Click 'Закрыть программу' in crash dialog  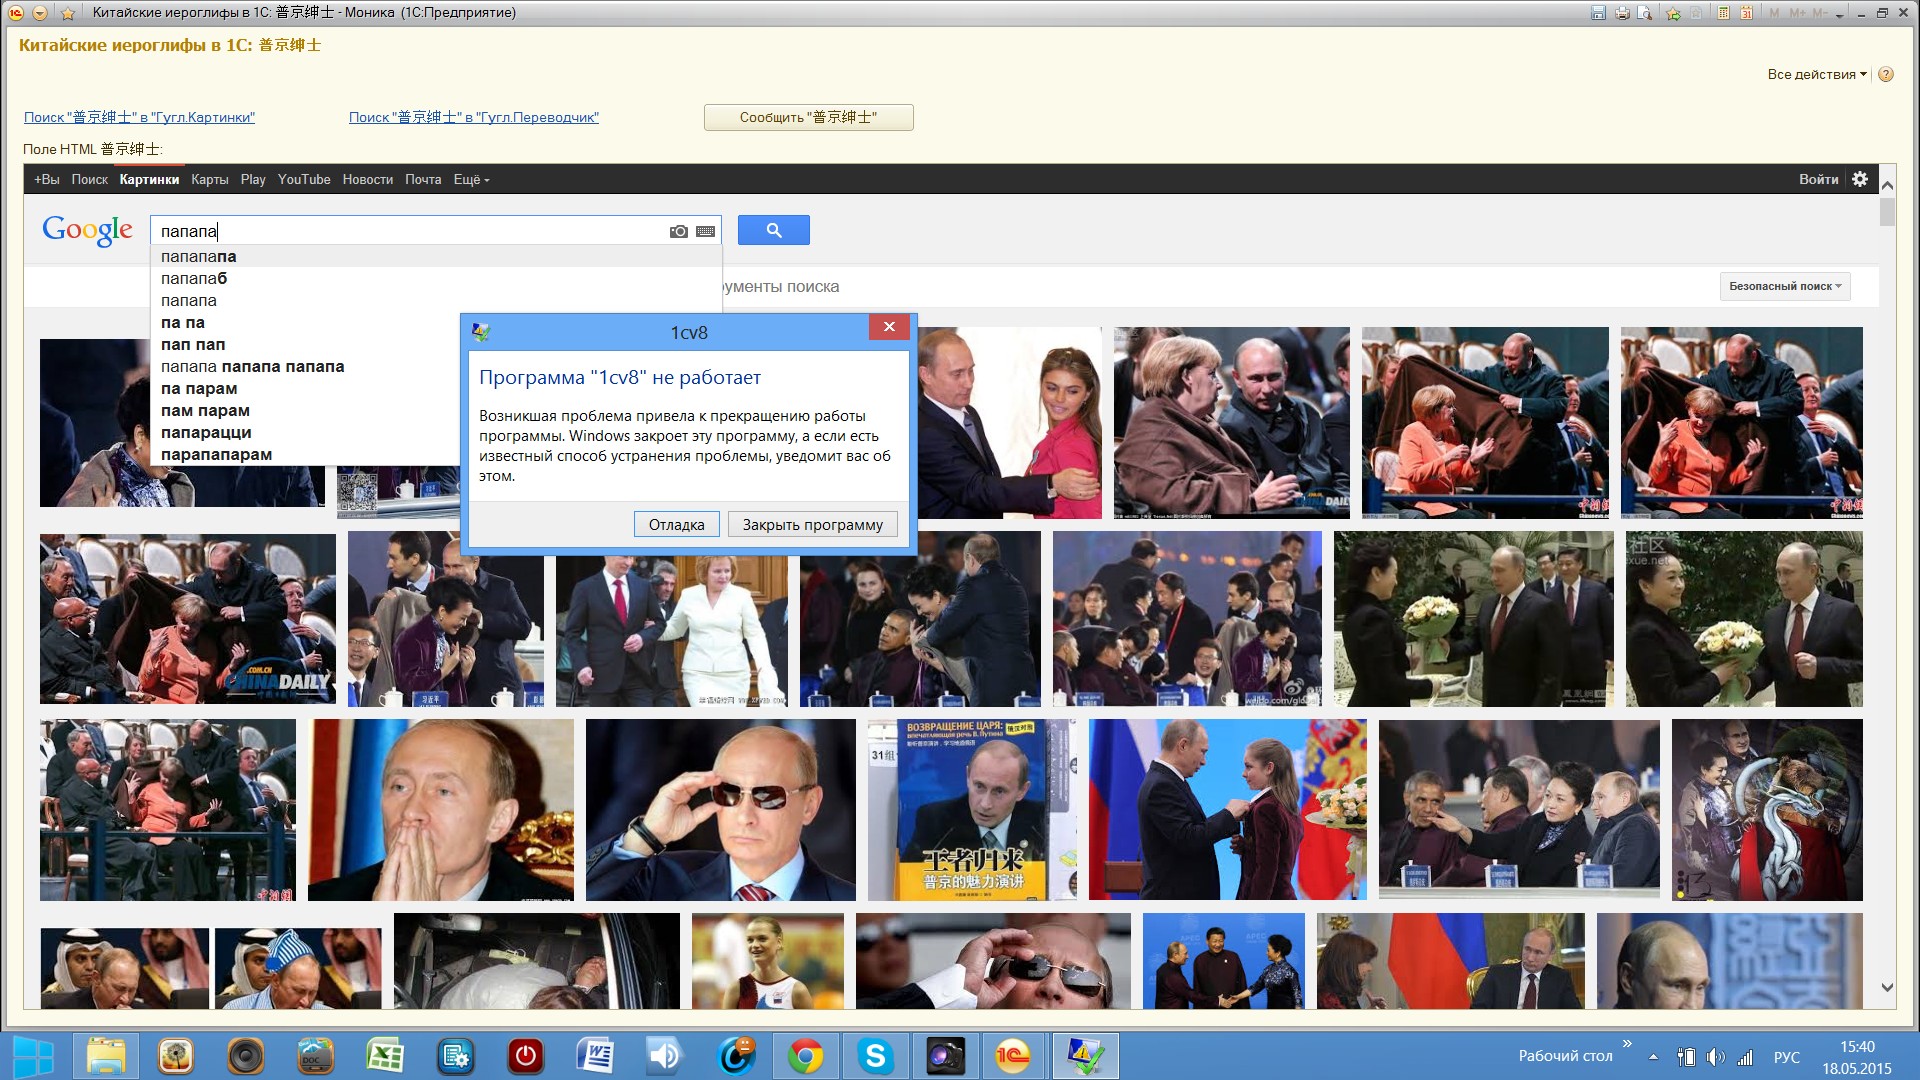tap(812, 524)
